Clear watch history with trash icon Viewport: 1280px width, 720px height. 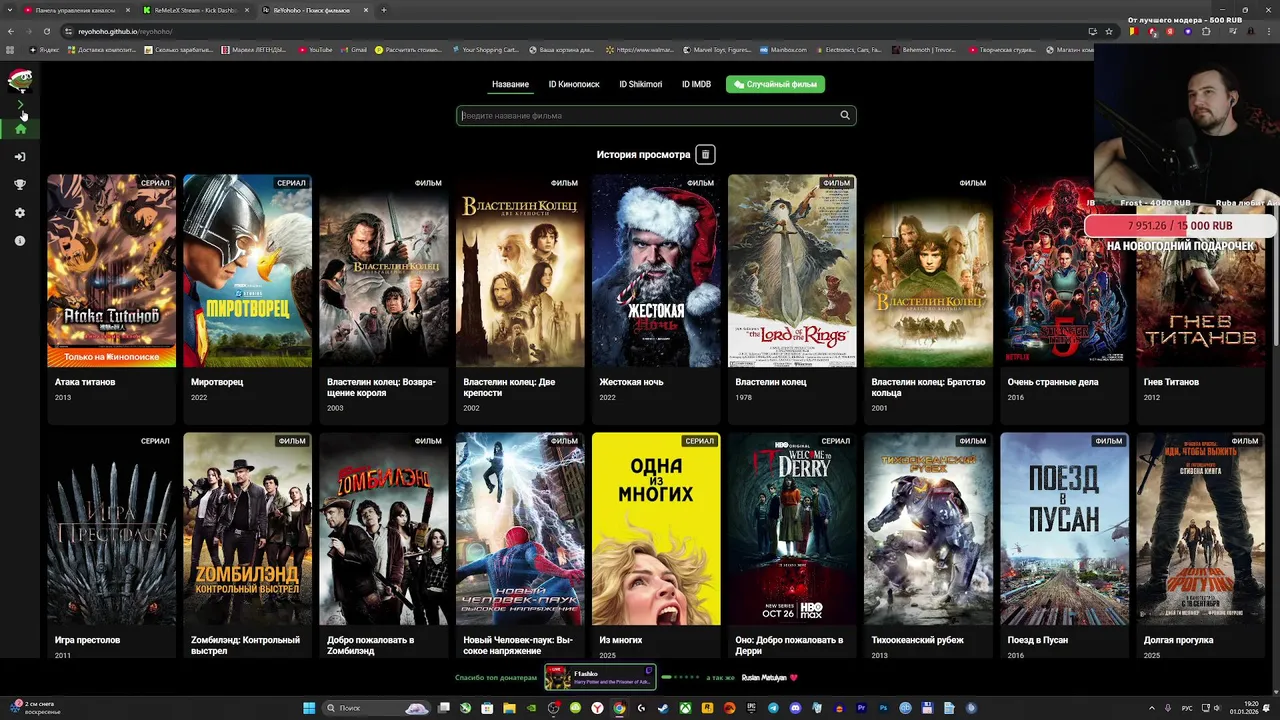click(705, 154)
